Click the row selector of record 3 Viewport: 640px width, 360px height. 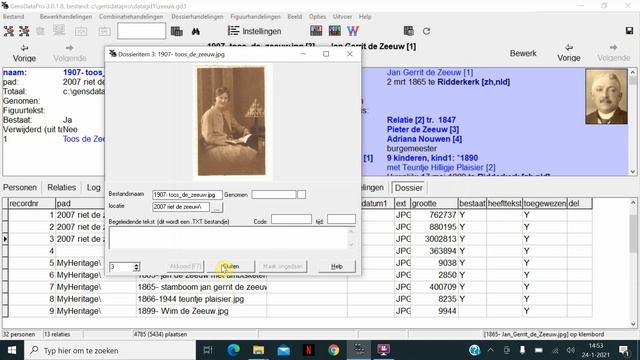tap(5, 239)
